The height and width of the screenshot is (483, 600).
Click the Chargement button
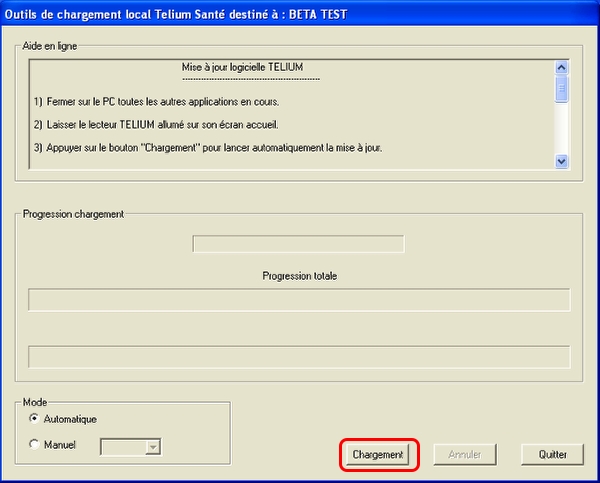(x=377, y=455)
